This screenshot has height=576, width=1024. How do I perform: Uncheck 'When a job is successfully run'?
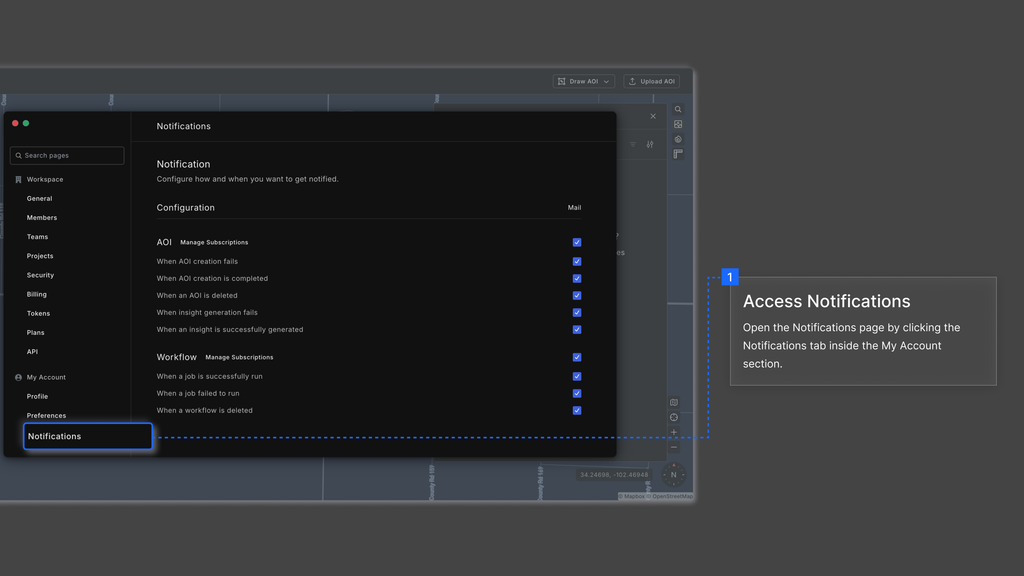577,376
